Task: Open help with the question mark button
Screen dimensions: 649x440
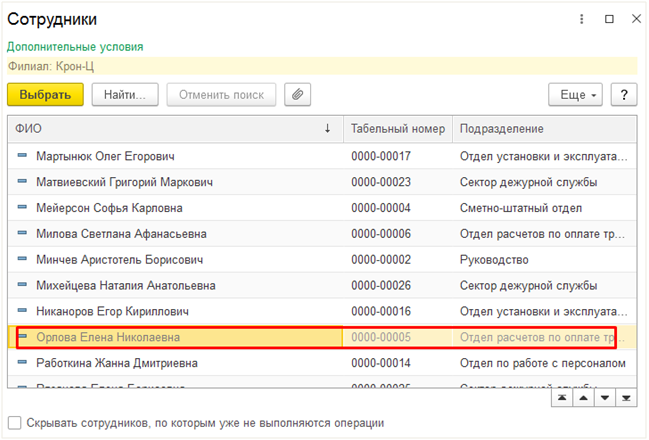Action: (624, 95)
